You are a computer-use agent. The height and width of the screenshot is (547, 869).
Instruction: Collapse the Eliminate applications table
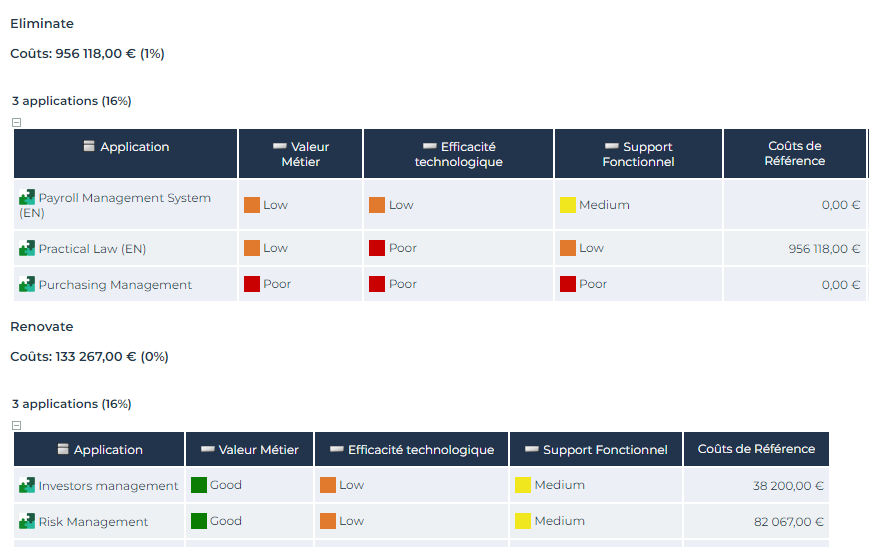(x=16, y=123)
